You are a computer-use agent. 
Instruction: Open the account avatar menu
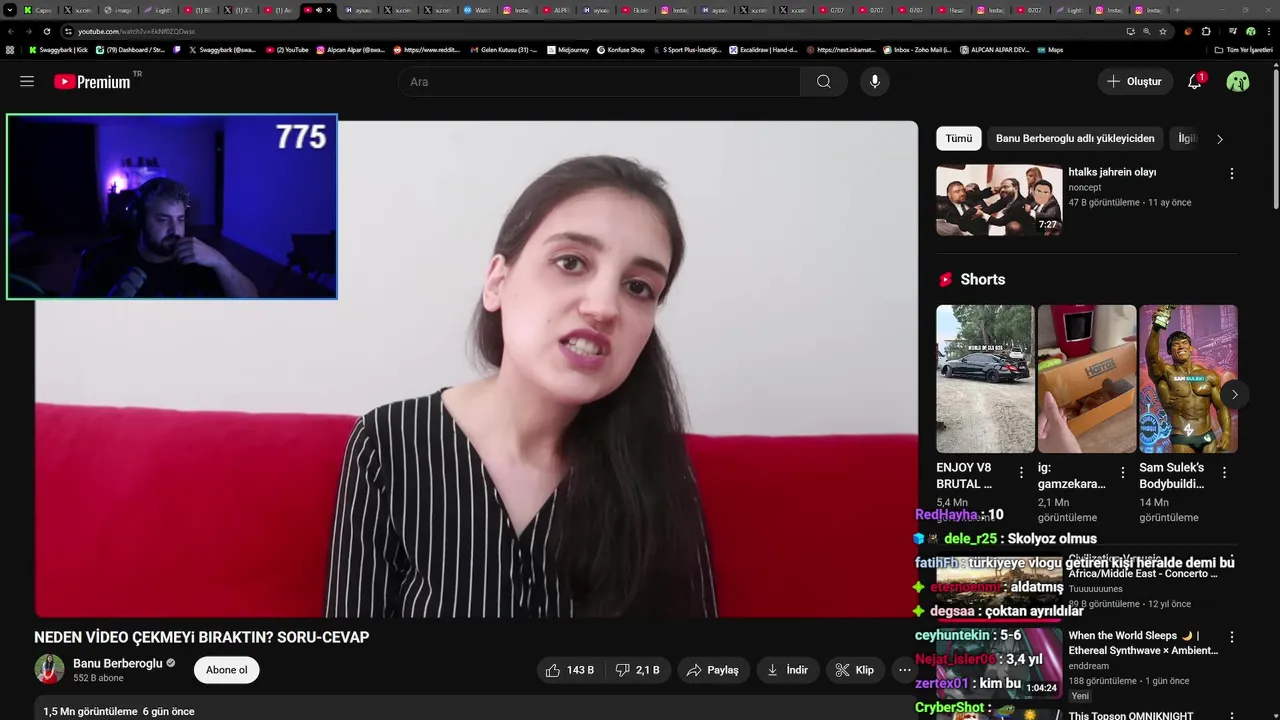[1238, 82]
